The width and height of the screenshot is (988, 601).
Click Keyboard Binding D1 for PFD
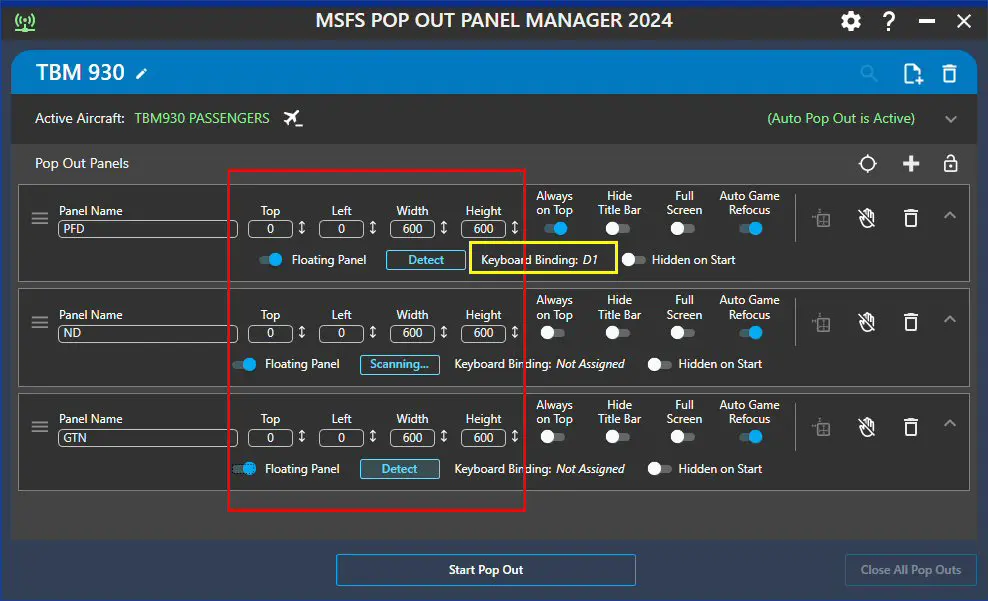pos(539,260)
